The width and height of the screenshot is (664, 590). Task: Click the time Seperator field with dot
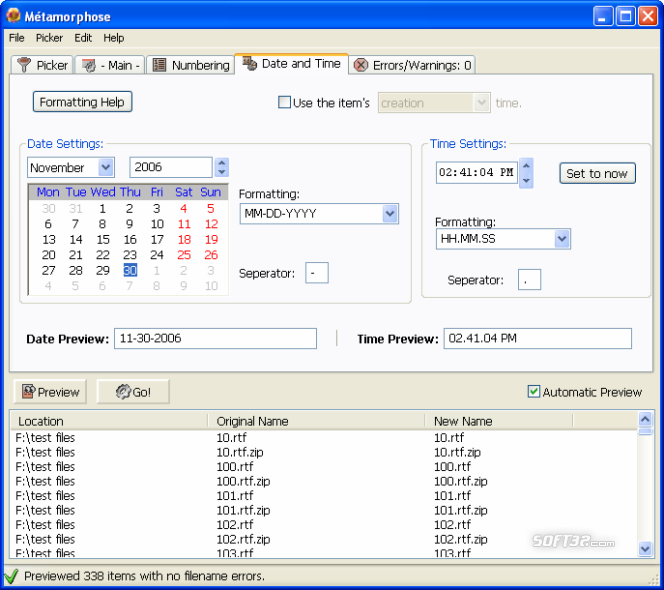pos(529,280)
